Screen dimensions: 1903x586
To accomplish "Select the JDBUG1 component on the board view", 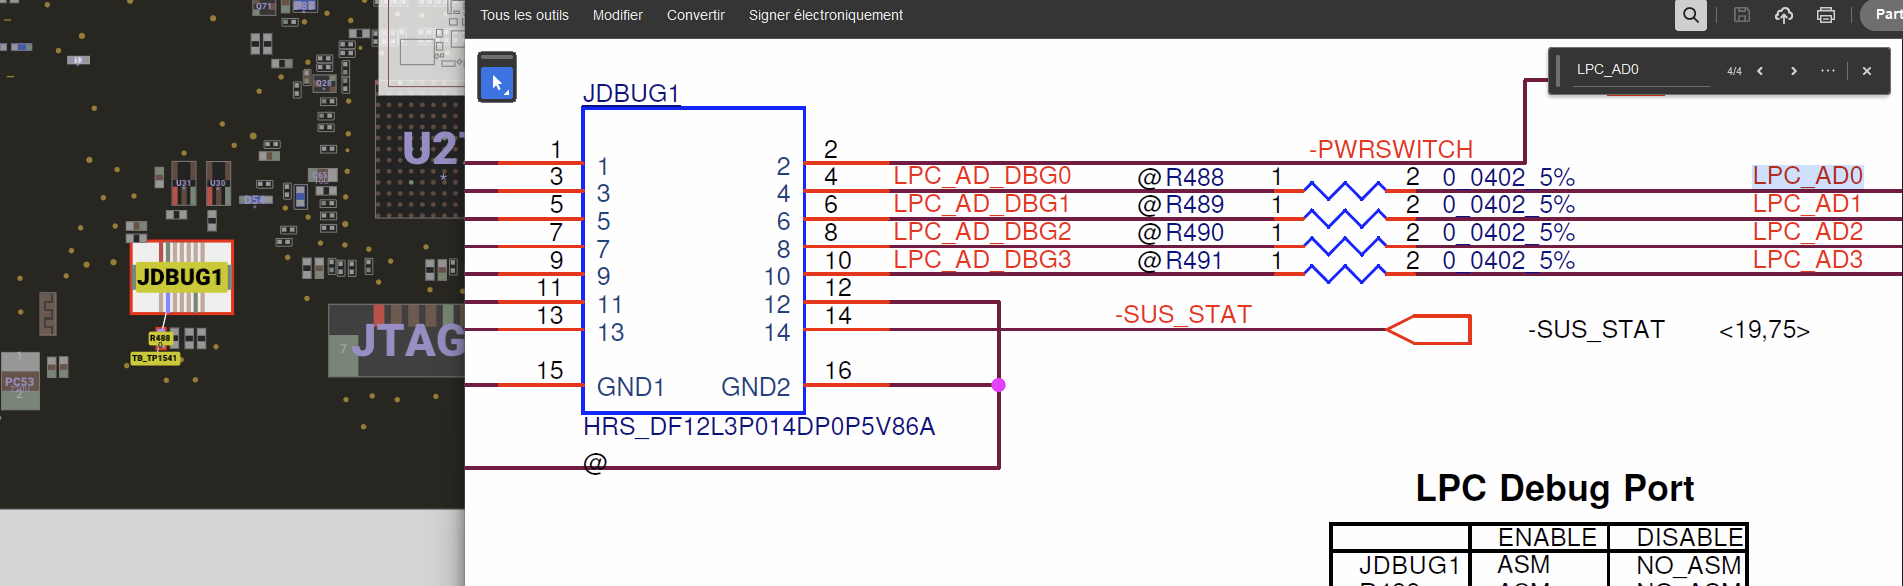I will pos(181,277).
